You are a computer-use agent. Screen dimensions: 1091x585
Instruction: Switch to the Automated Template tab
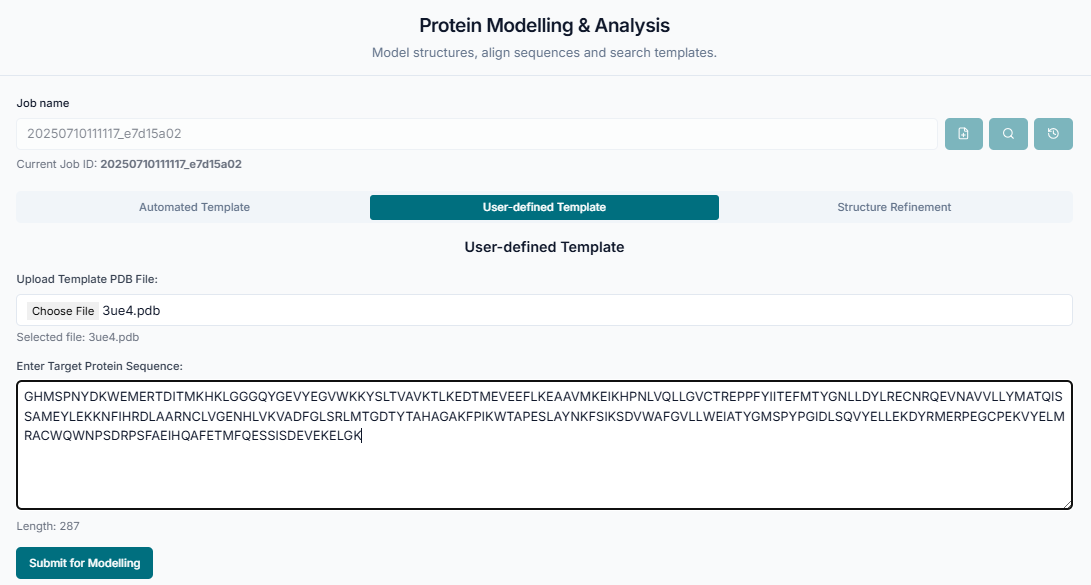tap(194, 207)
